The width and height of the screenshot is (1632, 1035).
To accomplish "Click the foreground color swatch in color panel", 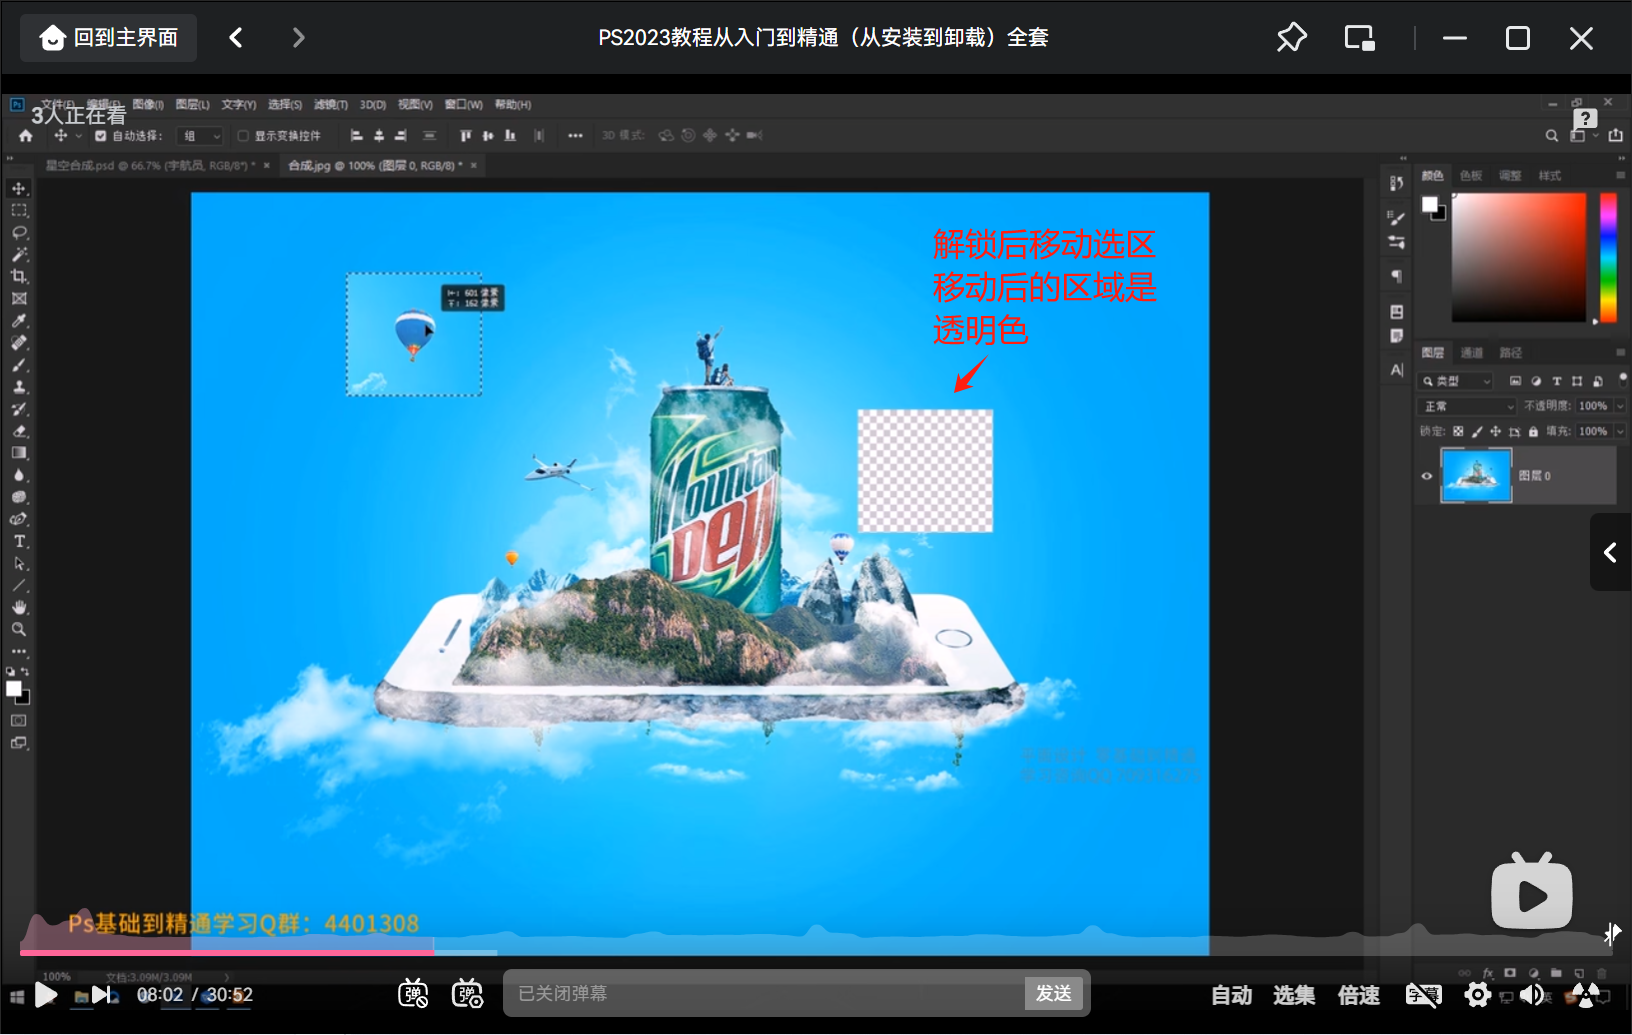I will pos(1430,204).
